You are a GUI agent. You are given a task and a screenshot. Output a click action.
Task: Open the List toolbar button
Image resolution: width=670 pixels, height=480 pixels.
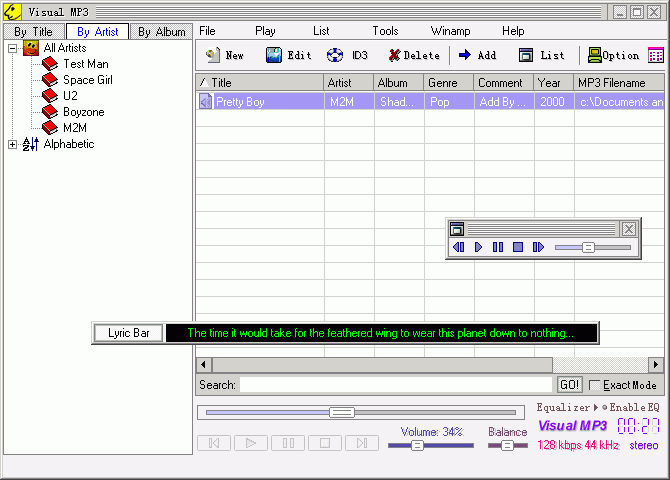point(541,55)
